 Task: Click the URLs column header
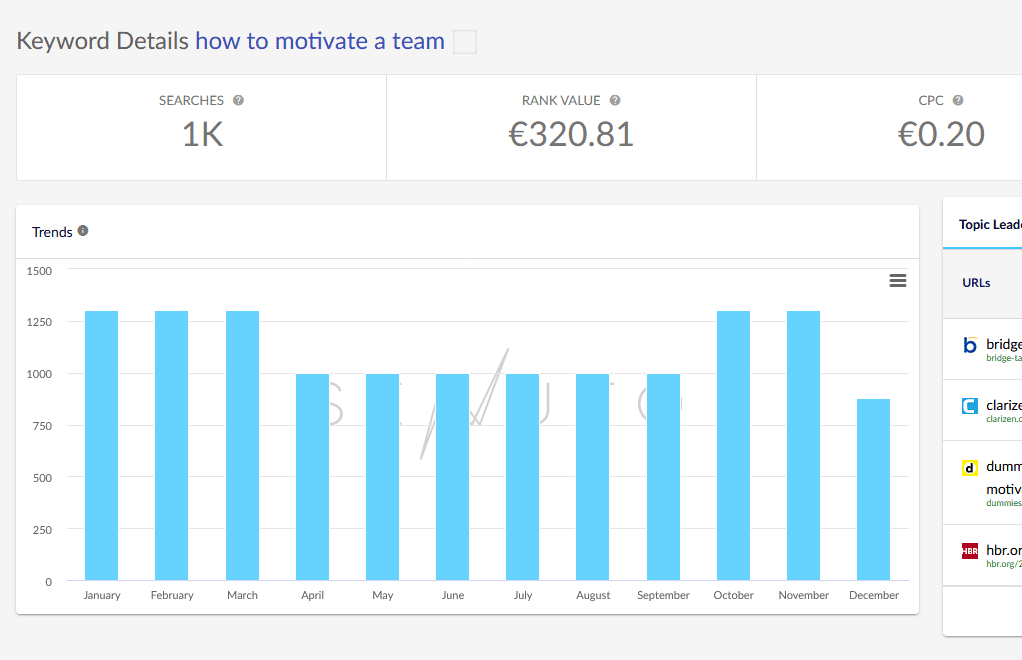pos(976,283)
